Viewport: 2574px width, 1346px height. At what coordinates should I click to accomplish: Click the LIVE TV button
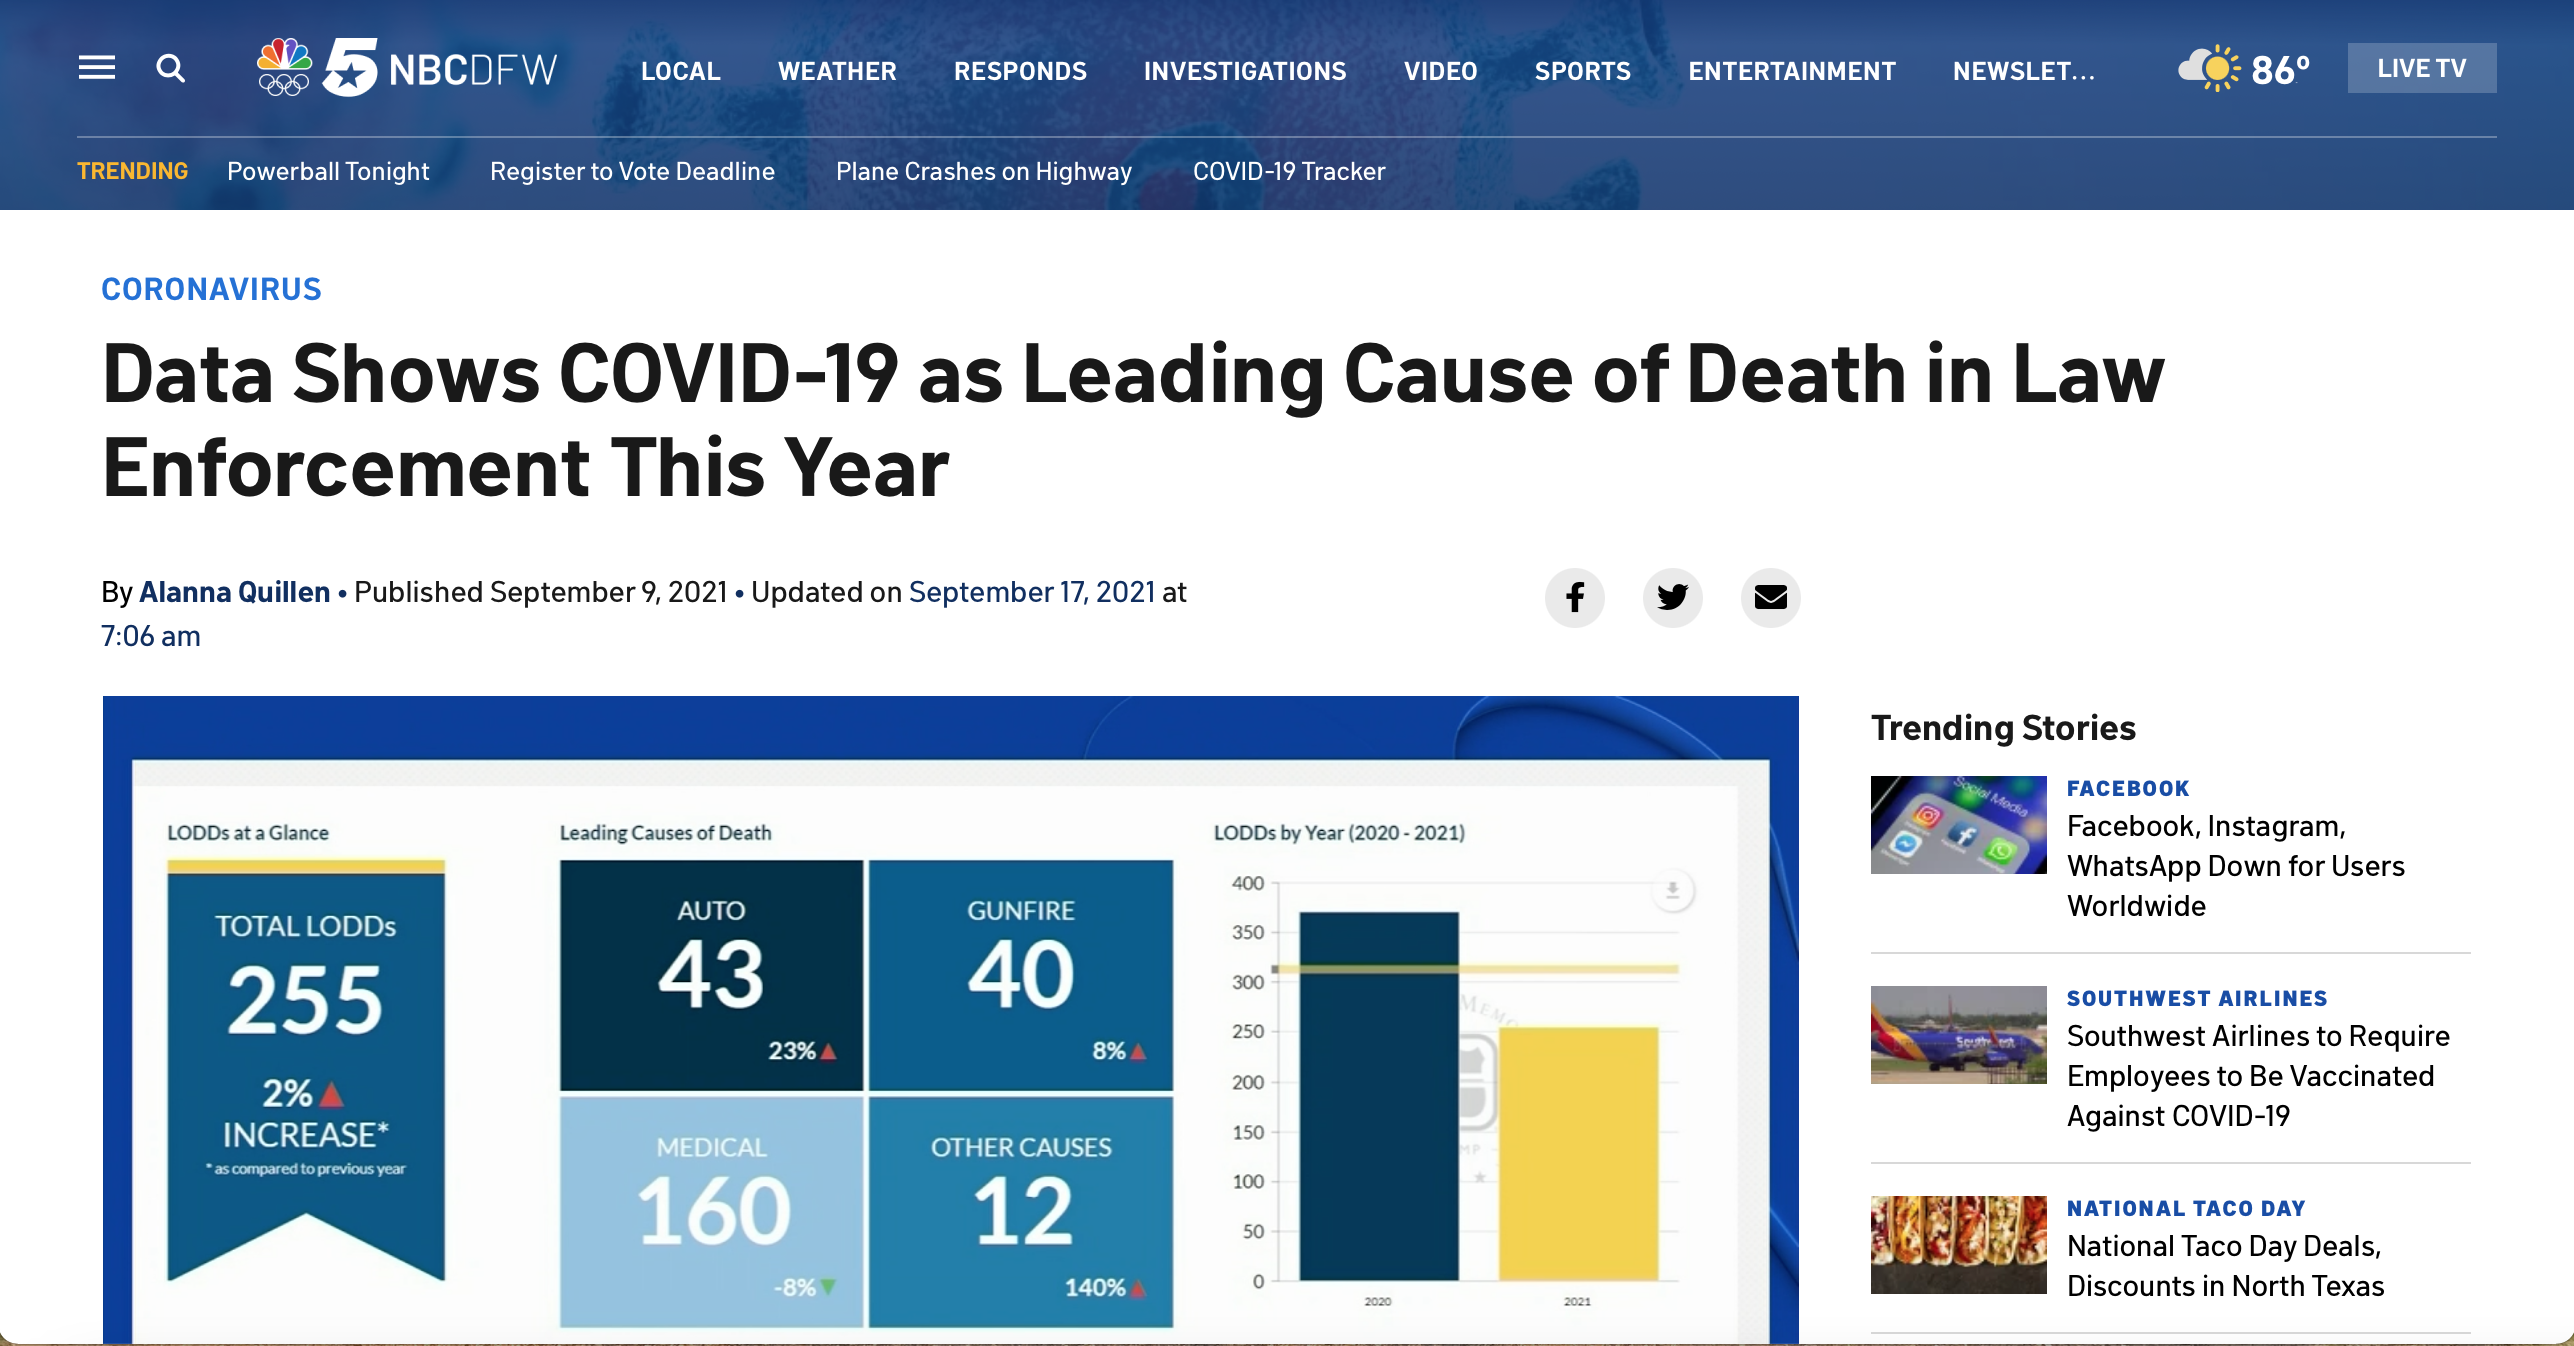pyautogui.click(x=2421, y=68)
